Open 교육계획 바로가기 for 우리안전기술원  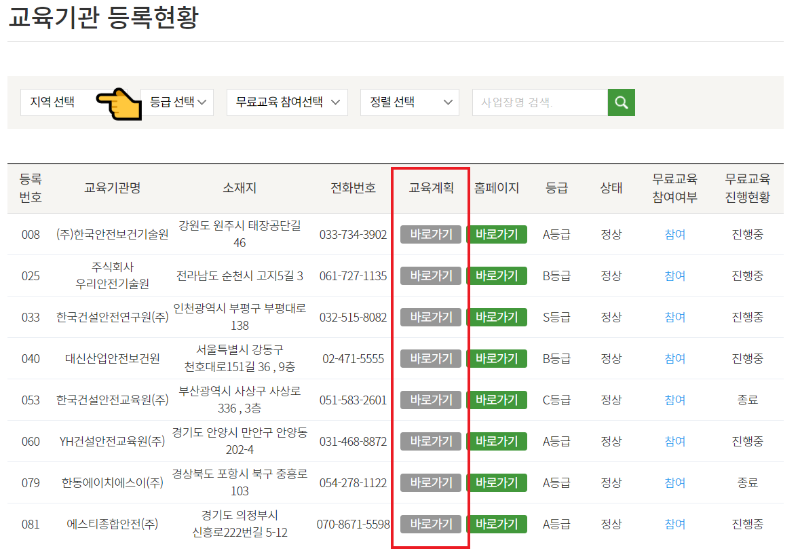431,276
